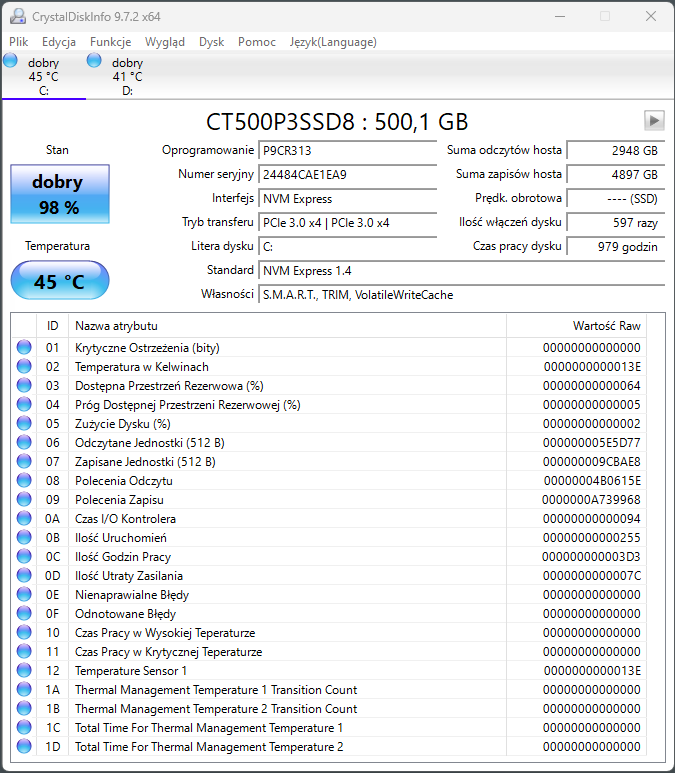Open the Dysk menu
The image size is (675, 773).
pyautogui.click(x=211, y=42)
